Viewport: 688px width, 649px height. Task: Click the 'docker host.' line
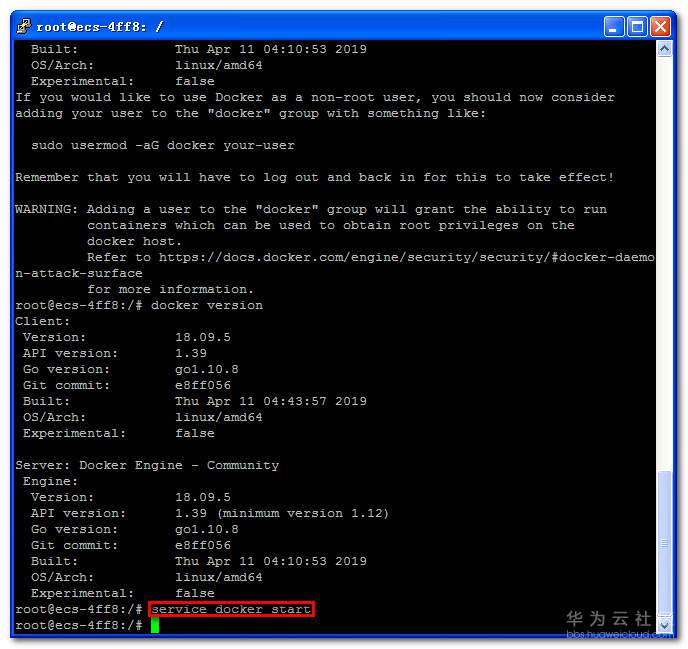click(x=134, y=241)
